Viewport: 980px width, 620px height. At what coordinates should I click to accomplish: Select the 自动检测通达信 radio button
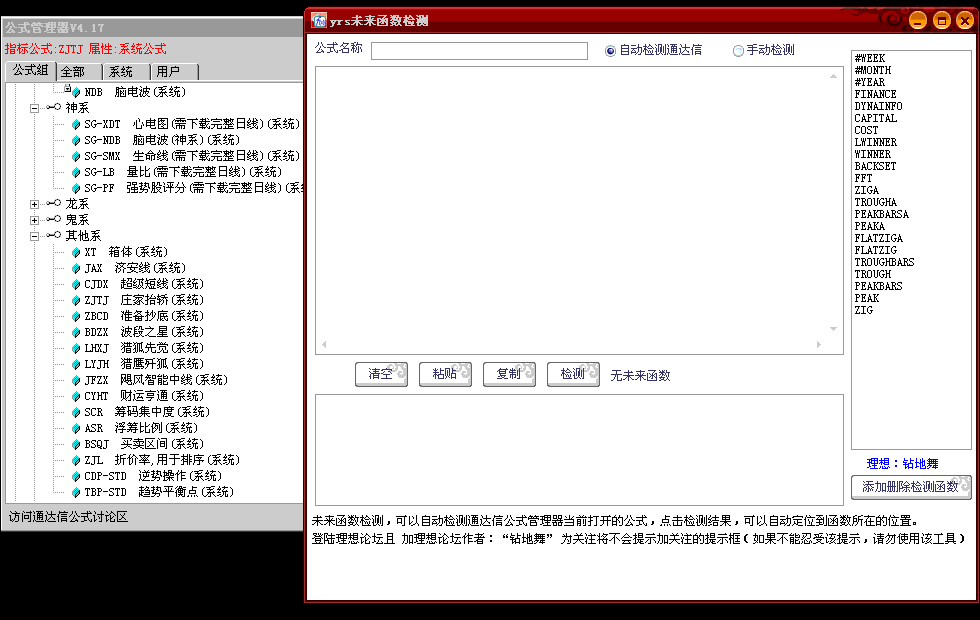point(611,50)
